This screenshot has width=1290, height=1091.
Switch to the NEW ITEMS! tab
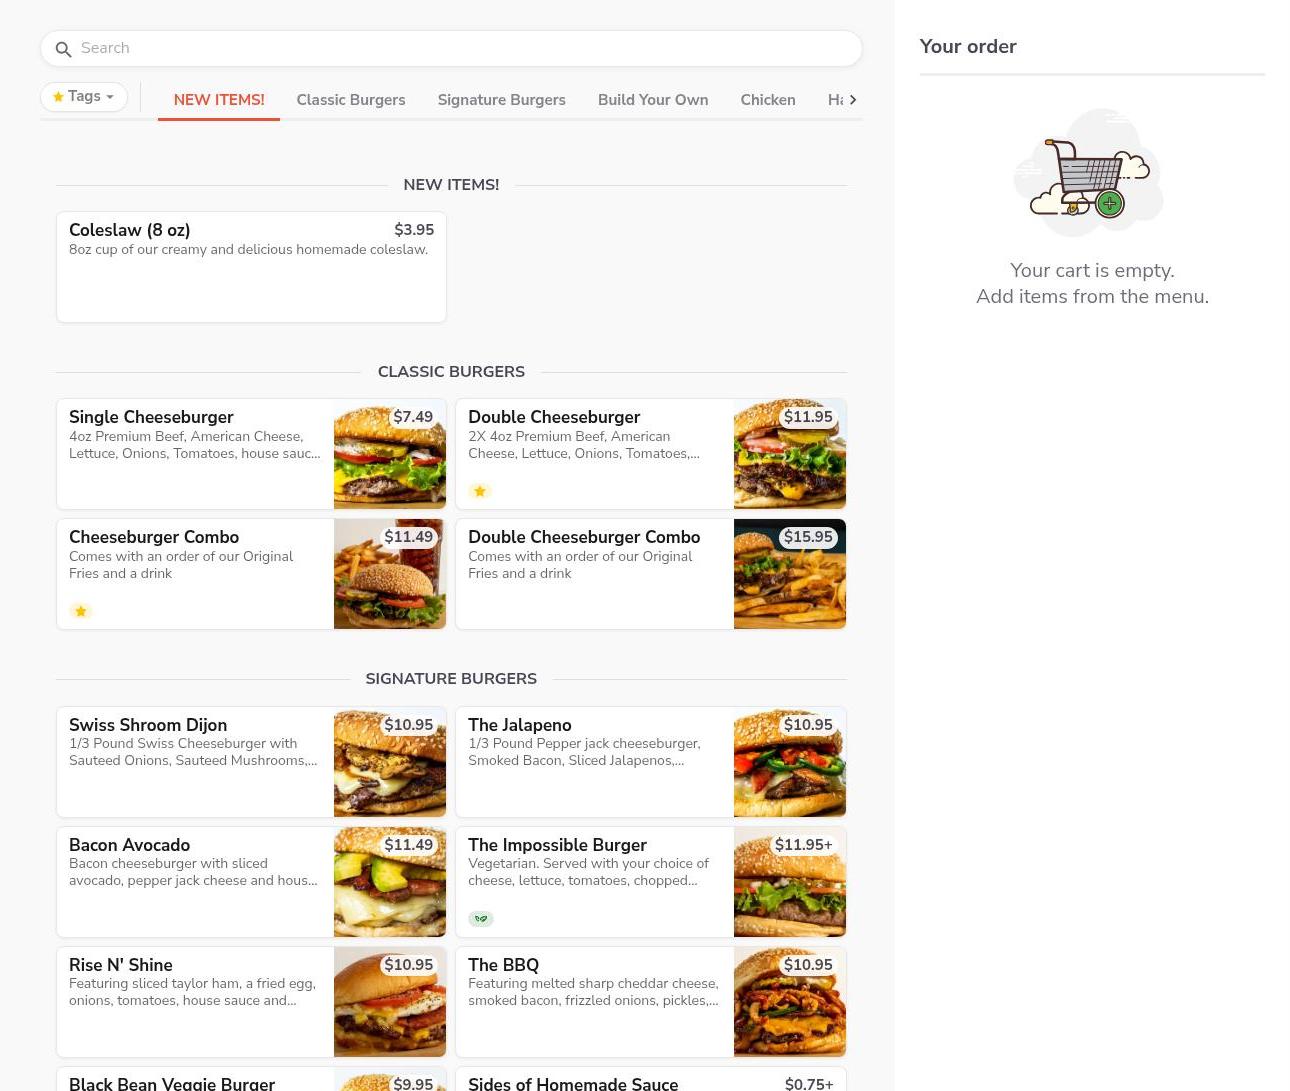point(219,100)
